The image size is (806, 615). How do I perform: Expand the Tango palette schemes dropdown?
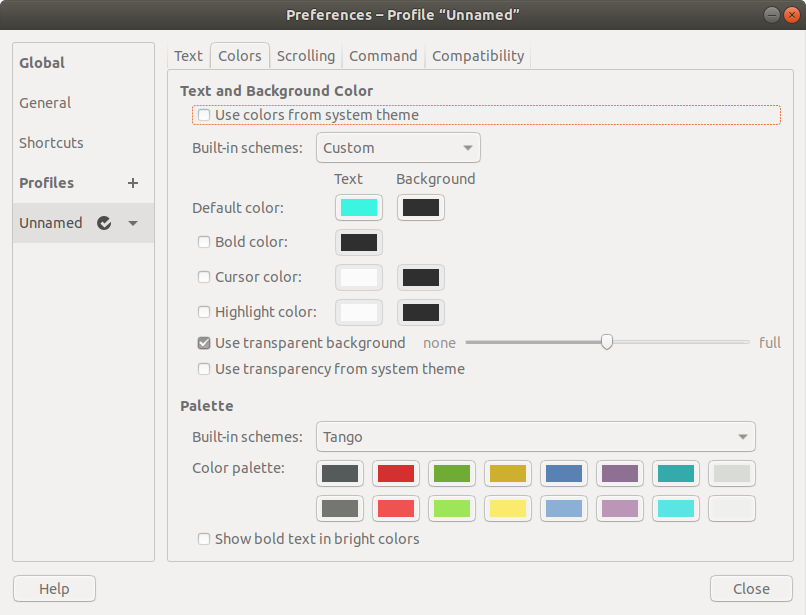tap(535, 437)
